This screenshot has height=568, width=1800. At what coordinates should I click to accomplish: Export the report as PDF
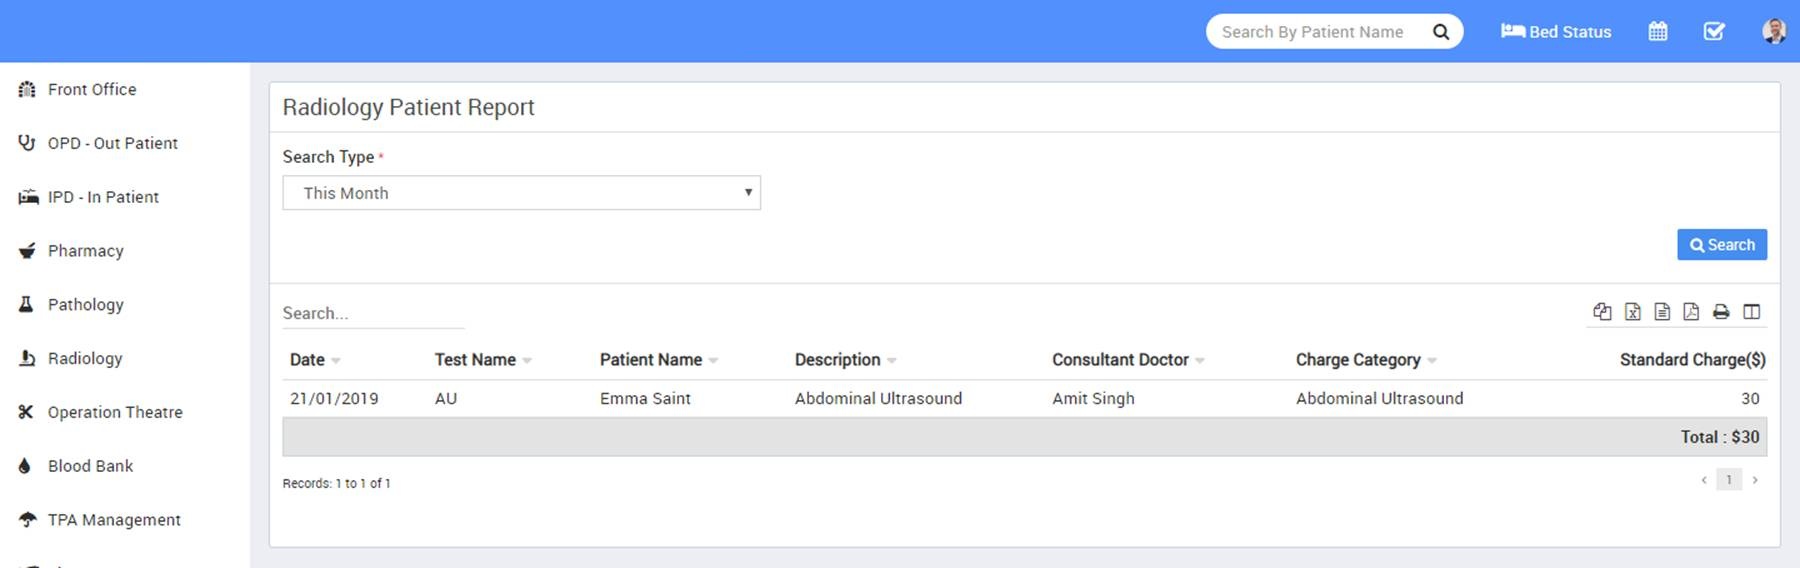tap(1691, 312)
